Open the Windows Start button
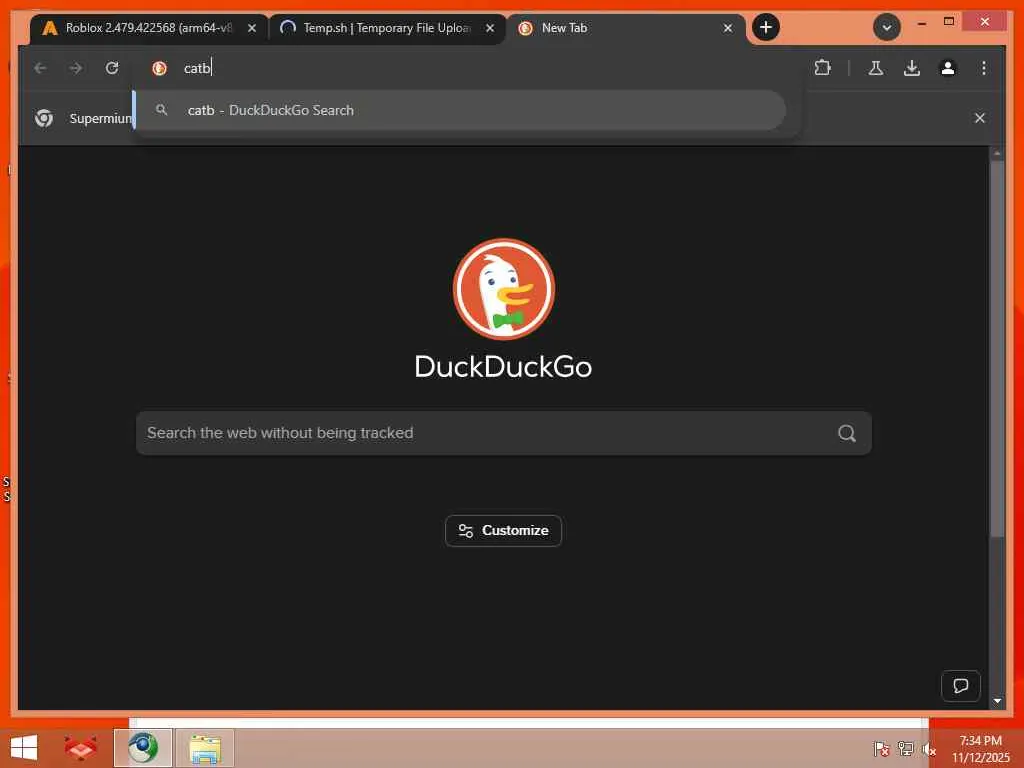 tap(24, 748)
